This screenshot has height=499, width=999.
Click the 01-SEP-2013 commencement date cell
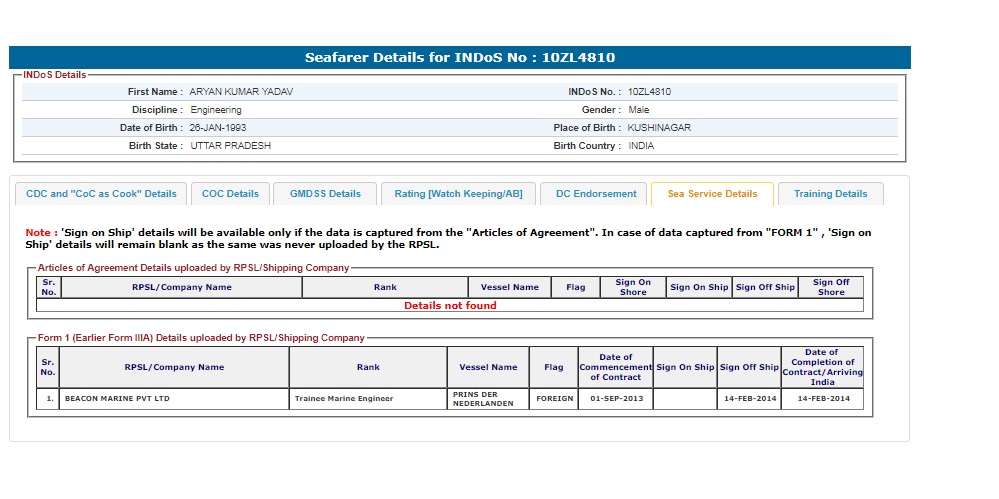615,399
